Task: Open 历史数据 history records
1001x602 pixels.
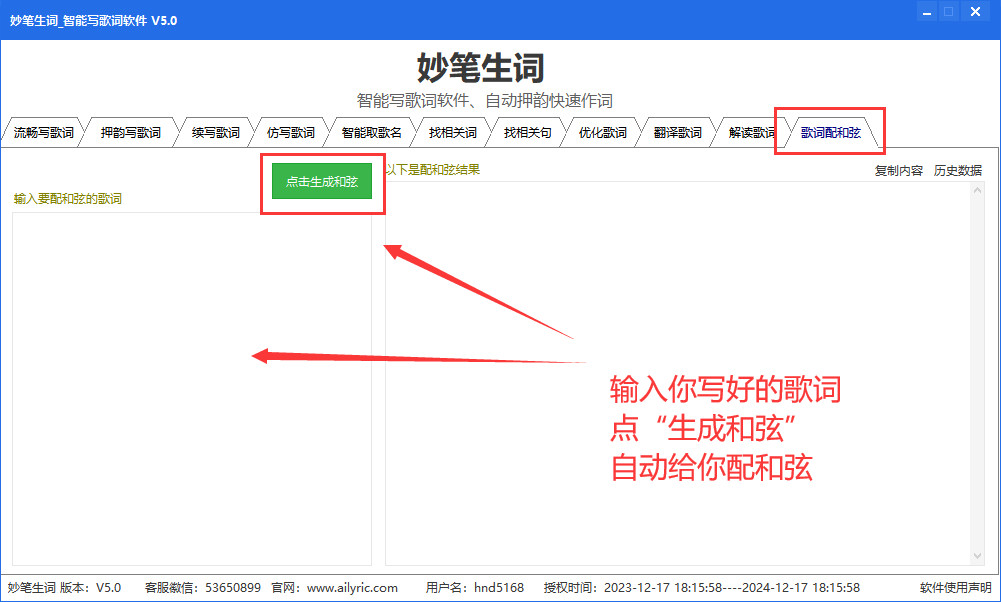Action: [958, 170]
